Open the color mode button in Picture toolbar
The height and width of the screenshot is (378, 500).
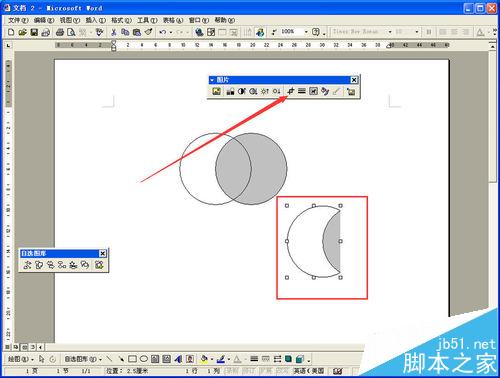tap(230, 91)
